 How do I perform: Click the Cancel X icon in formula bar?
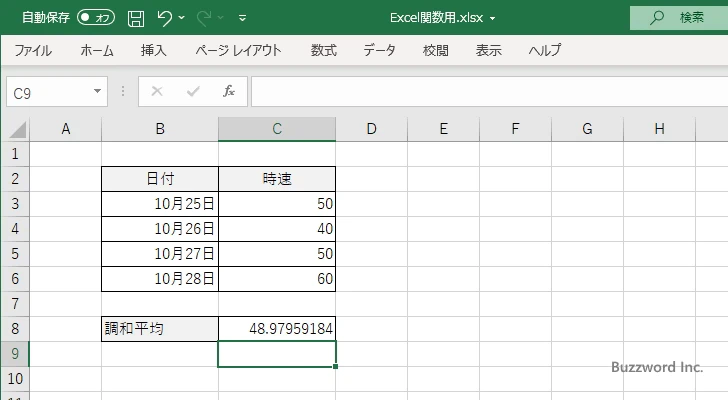click(x=157, y=91)
